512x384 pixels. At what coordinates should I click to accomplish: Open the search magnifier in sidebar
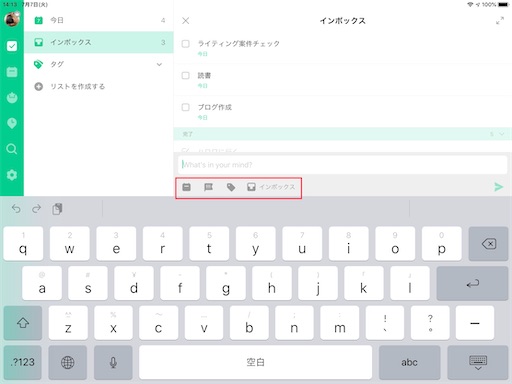click(12, 149)
